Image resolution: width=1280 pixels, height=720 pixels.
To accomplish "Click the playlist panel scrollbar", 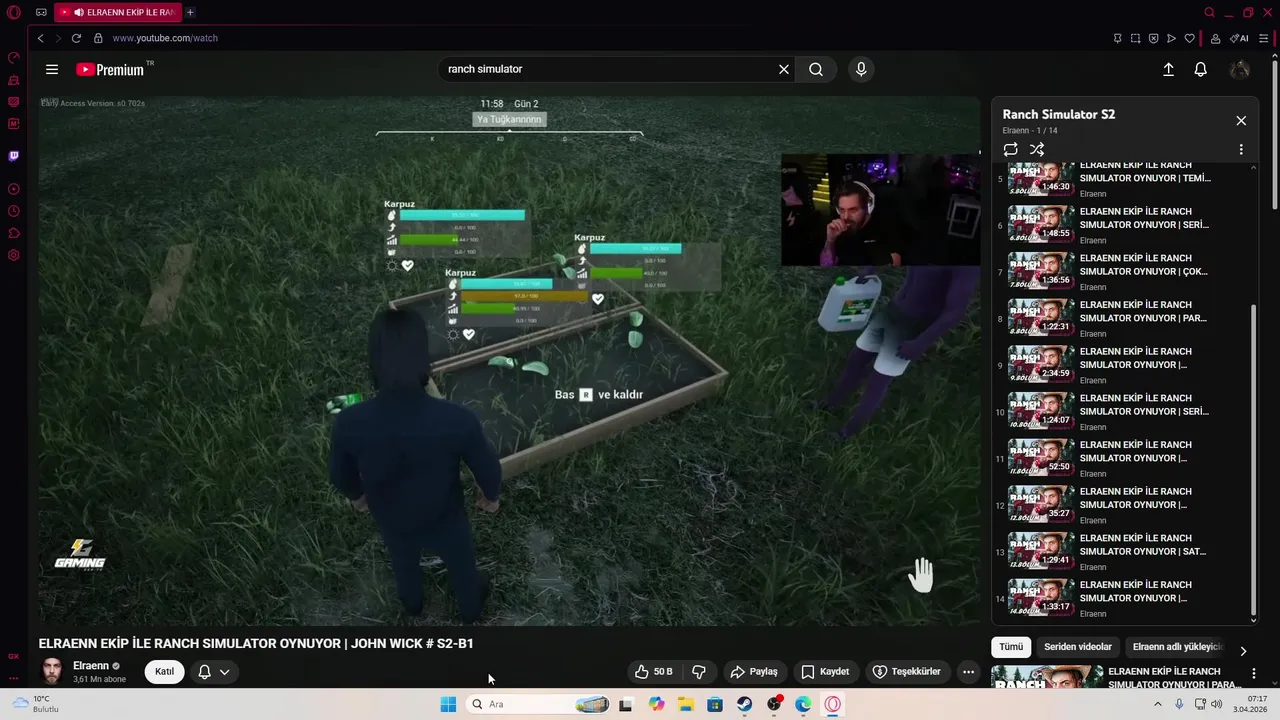I will 1254,462.
